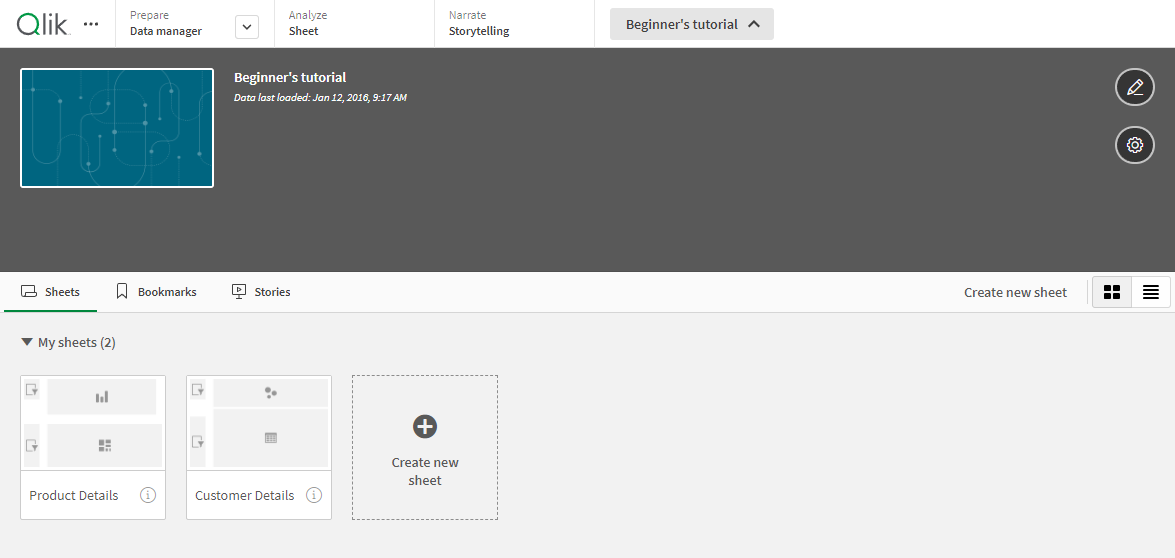Switch to list view
The width and height of the screenshot is (1175, 558).
point(1151,292)
